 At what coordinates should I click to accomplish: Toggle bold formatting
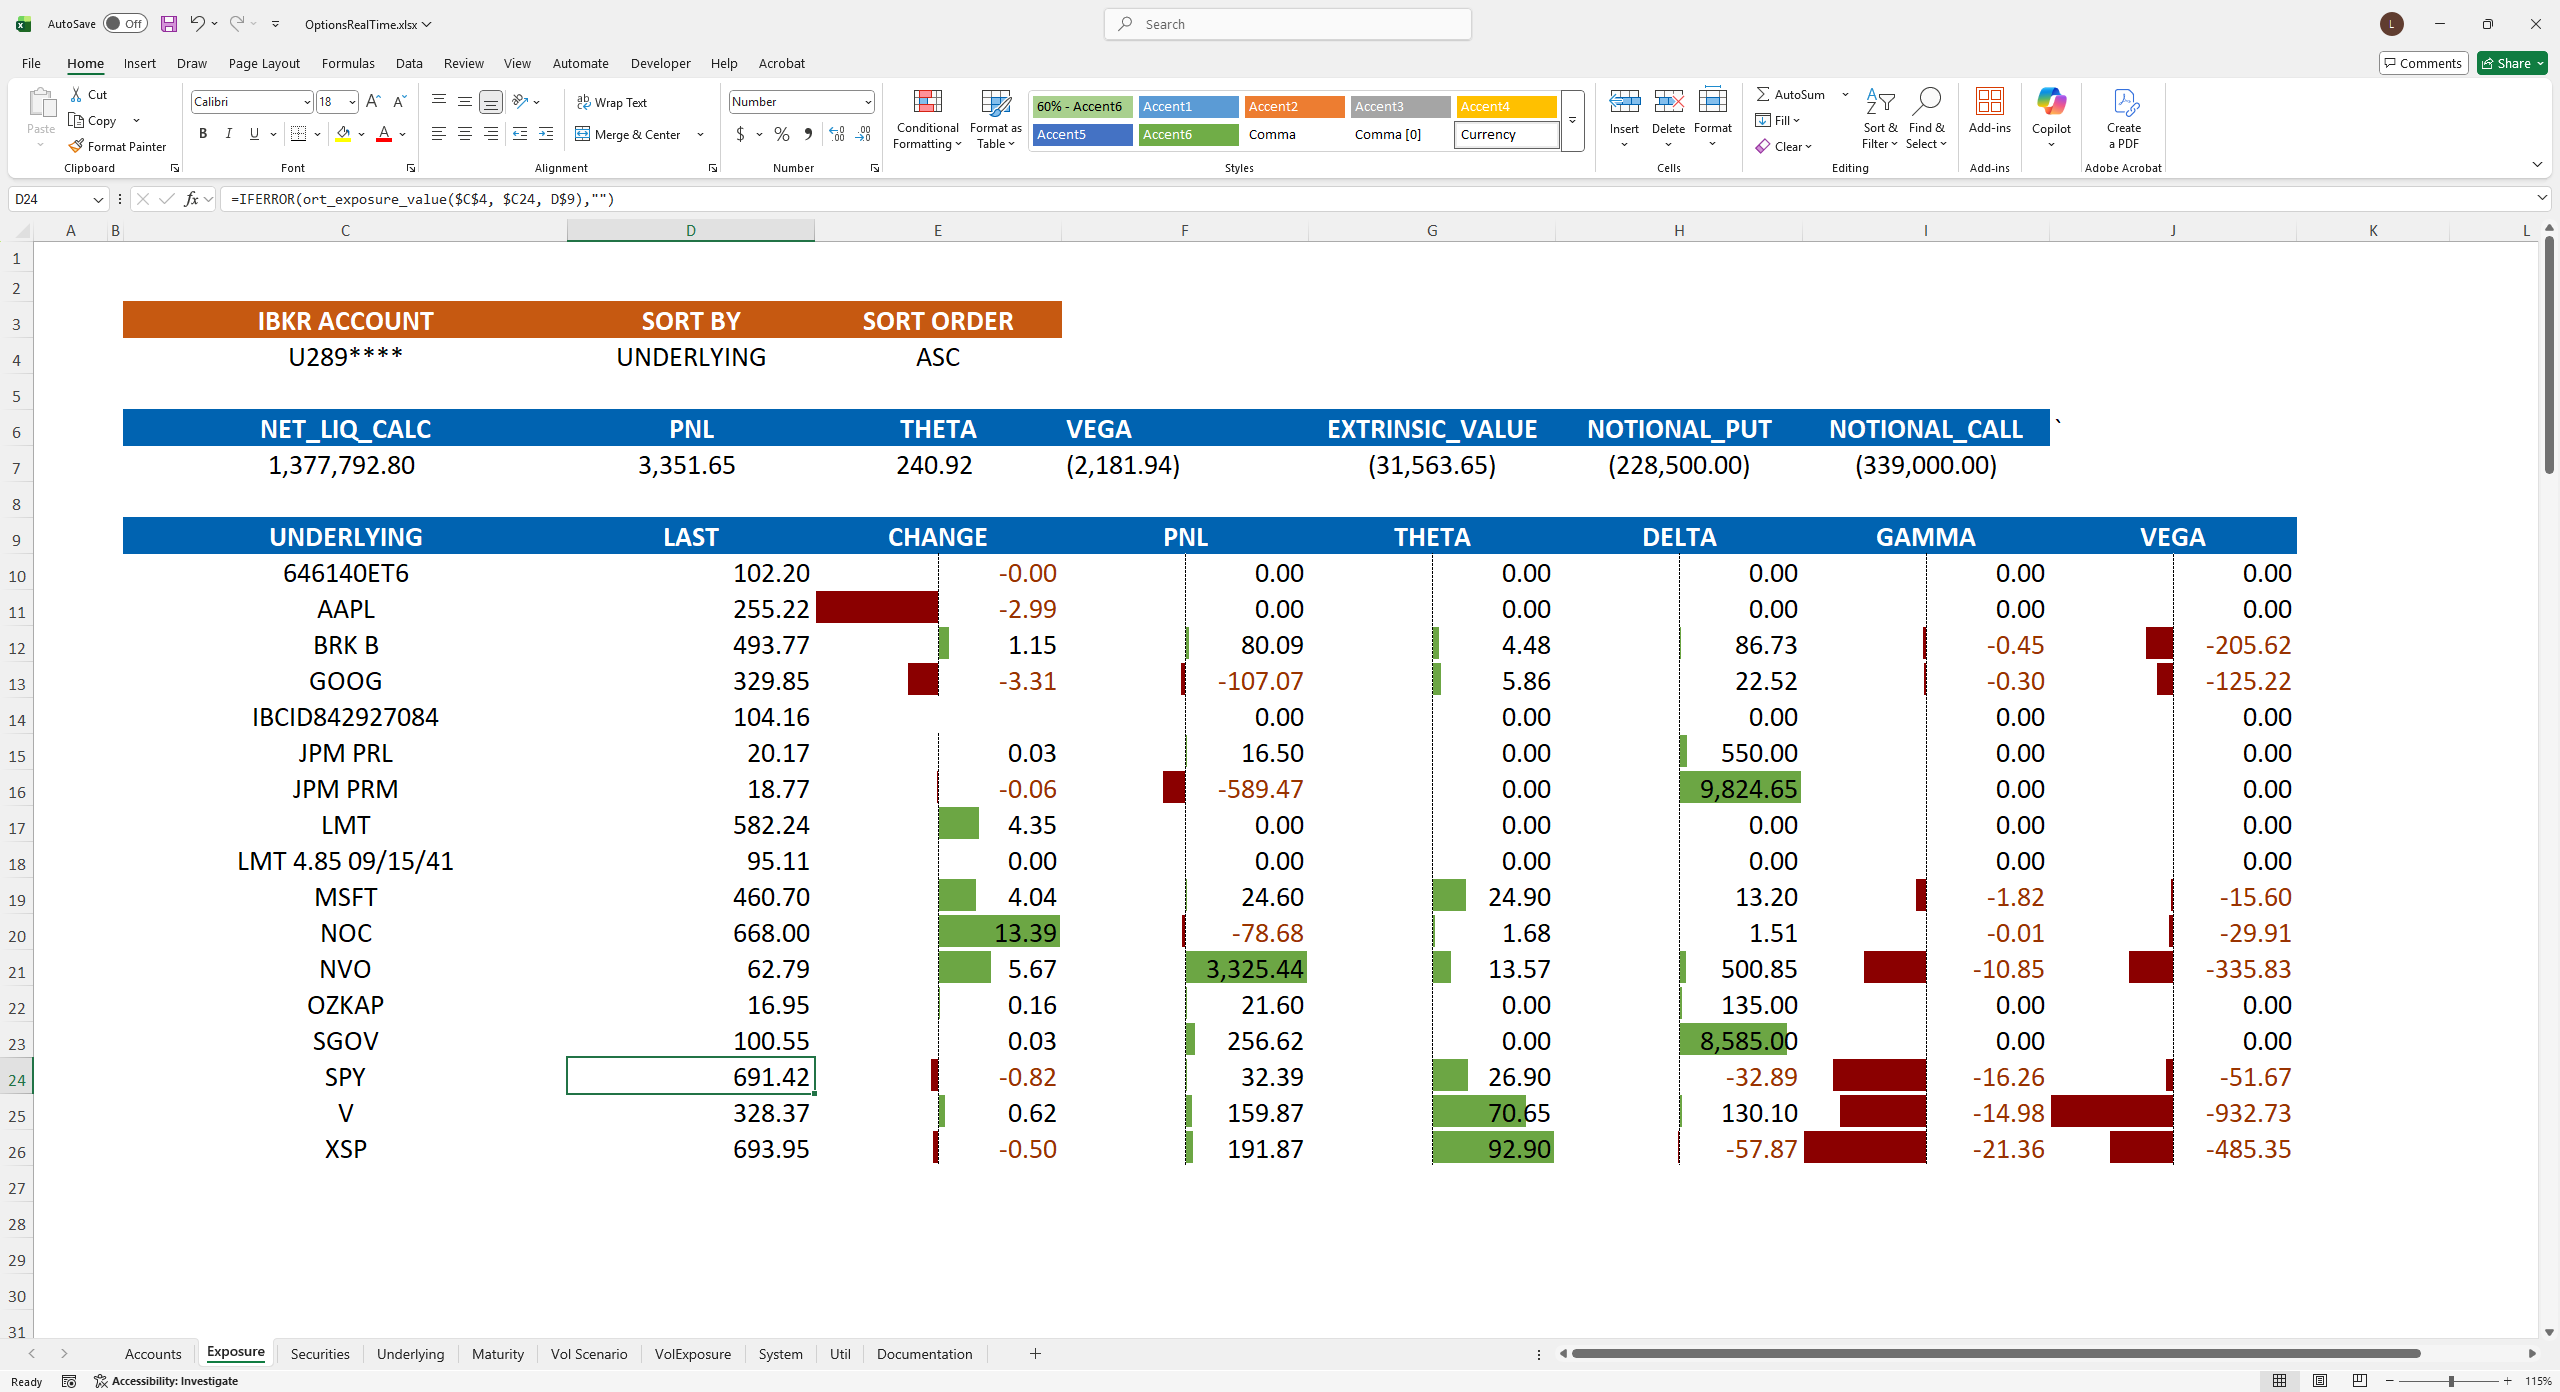click(203, 133)
